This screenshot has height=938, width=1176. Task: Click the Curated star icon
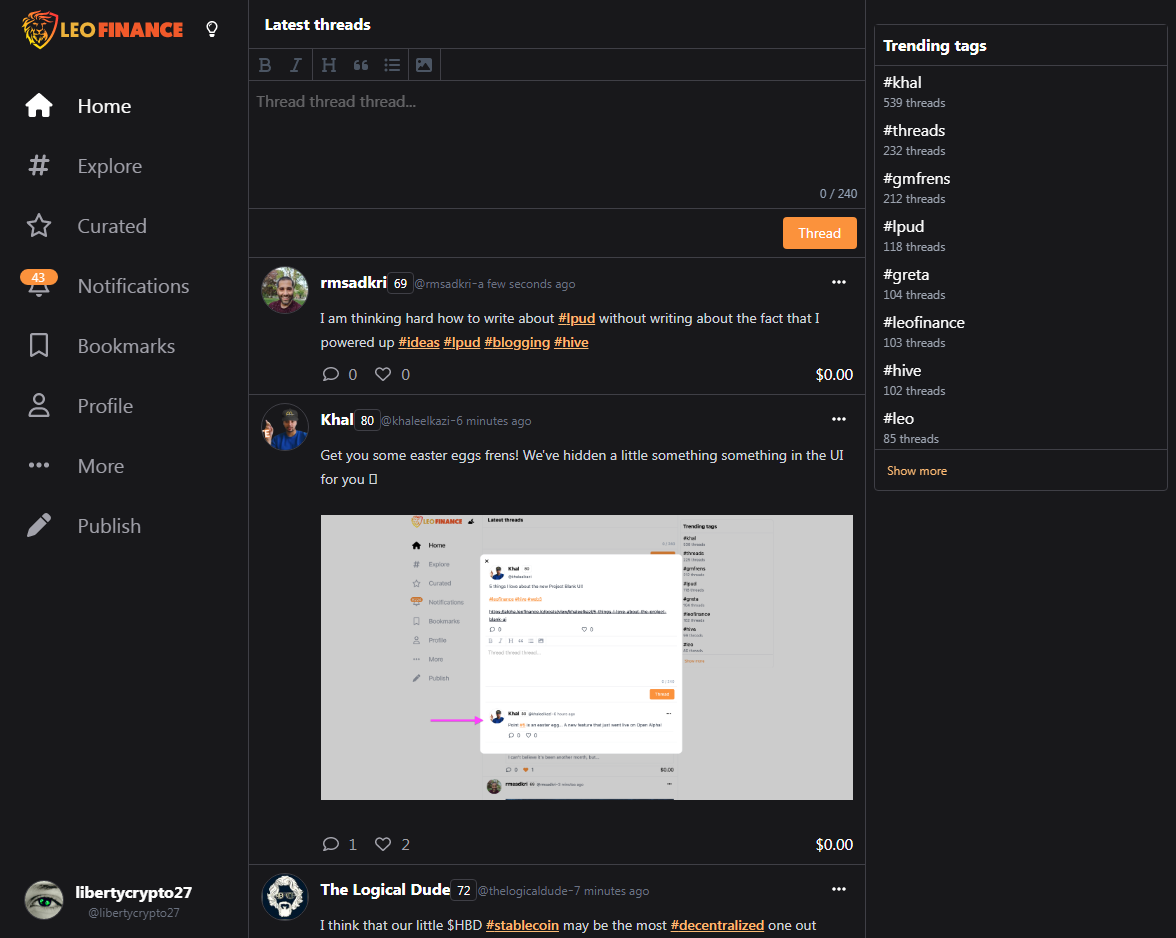coord(39,226)
